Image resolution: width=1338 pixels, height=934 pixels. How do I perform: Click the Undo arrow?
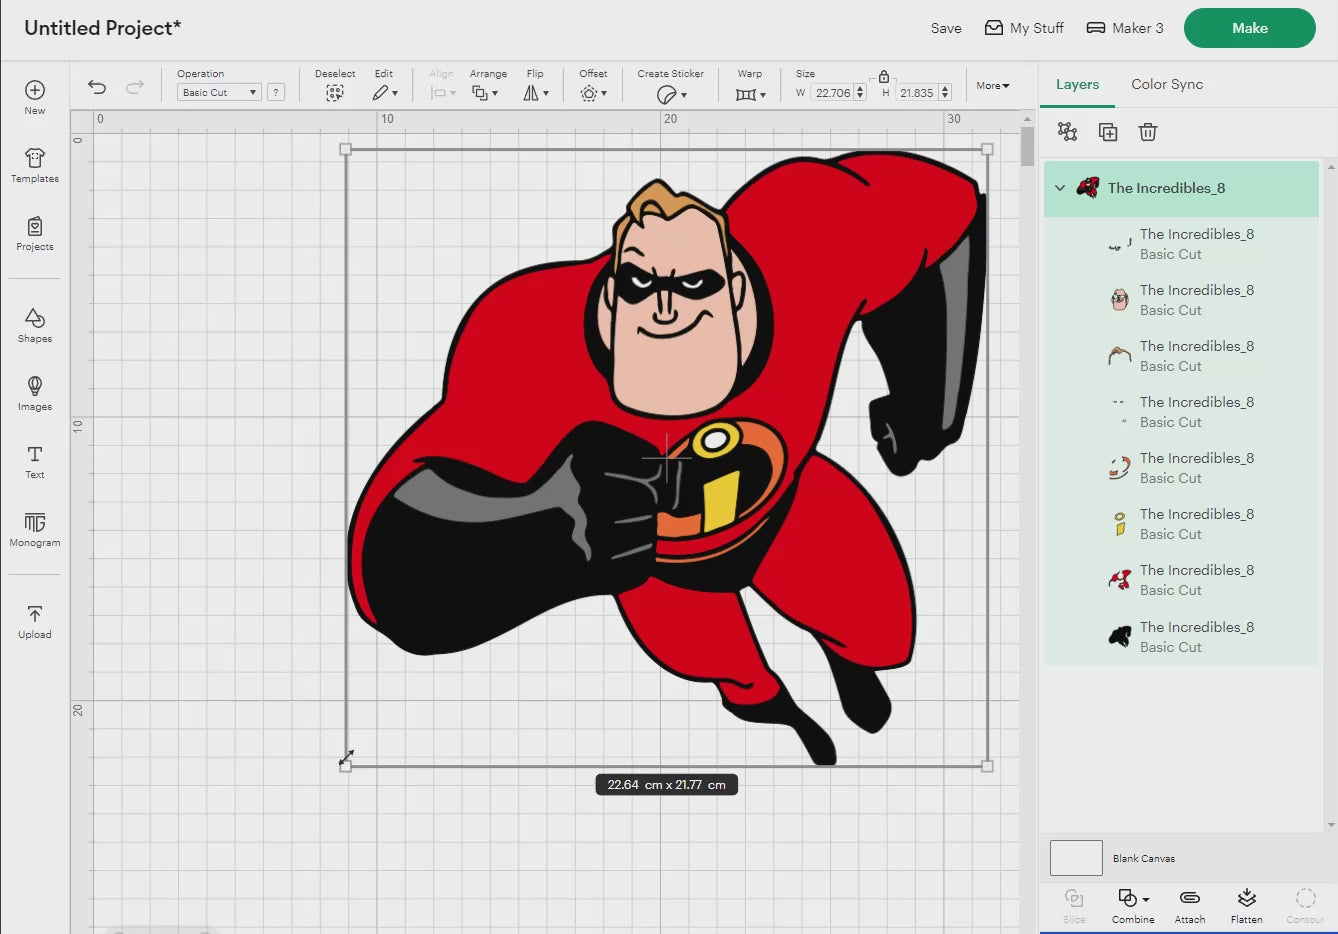point(97,87)
